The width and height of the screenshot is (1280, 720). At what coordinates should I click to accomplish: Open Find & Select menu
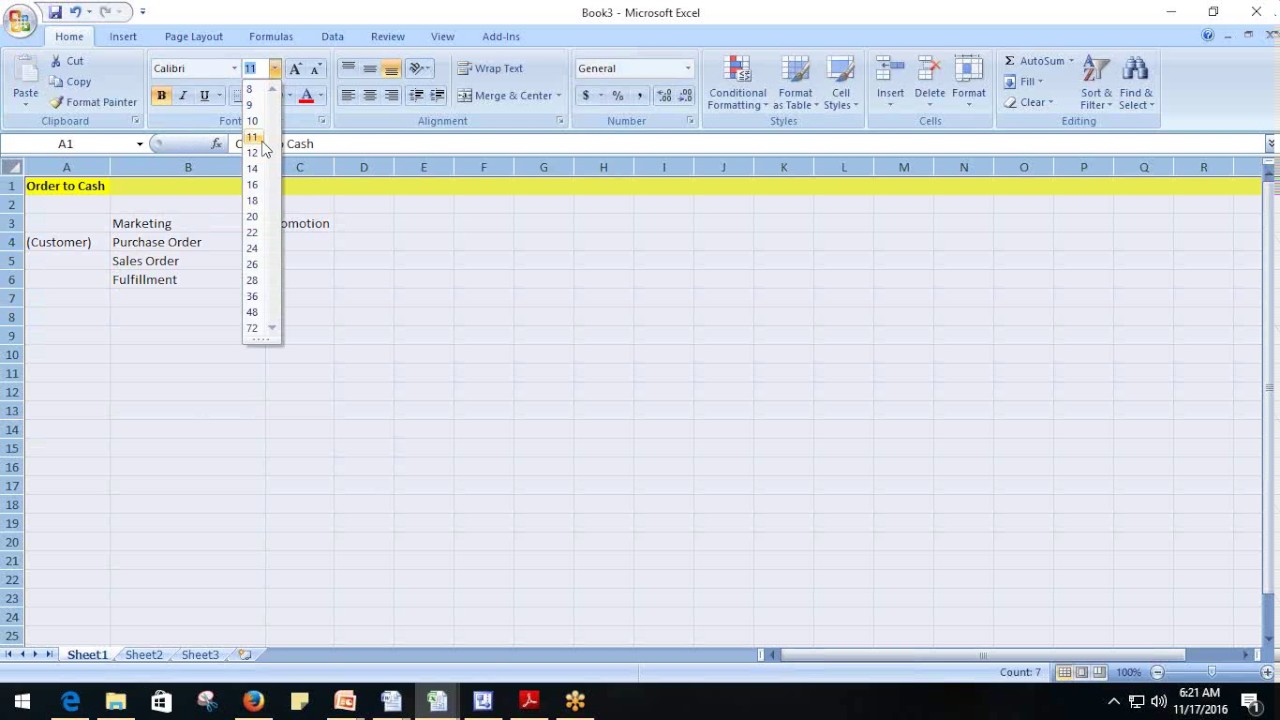click(x=1136, y=83)
